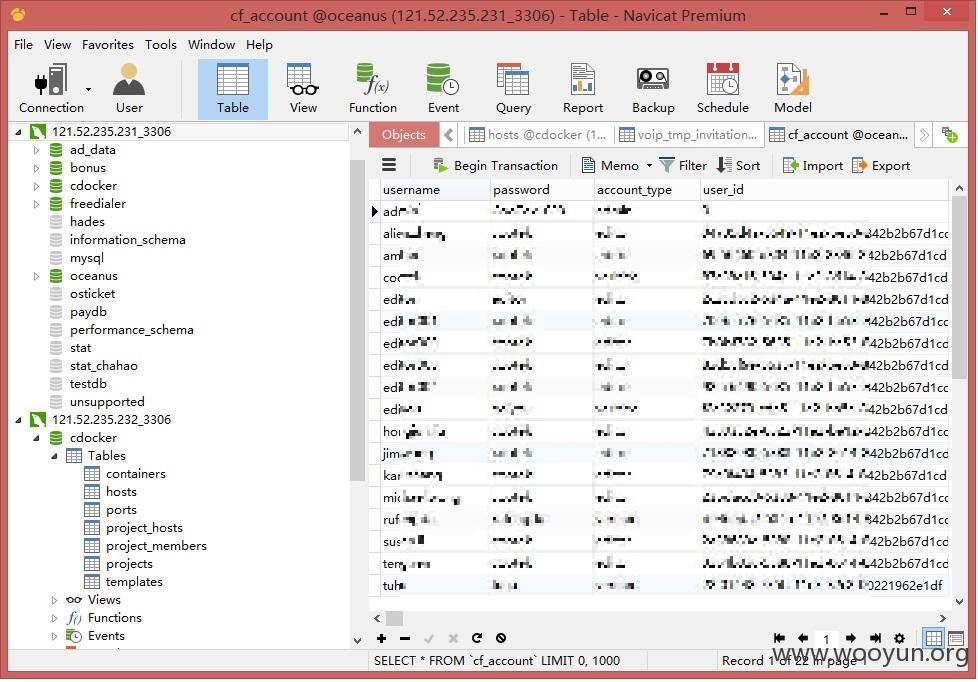The image size is (978, 682).
Task: Collapse the Tables node
Action: (54, 456)
